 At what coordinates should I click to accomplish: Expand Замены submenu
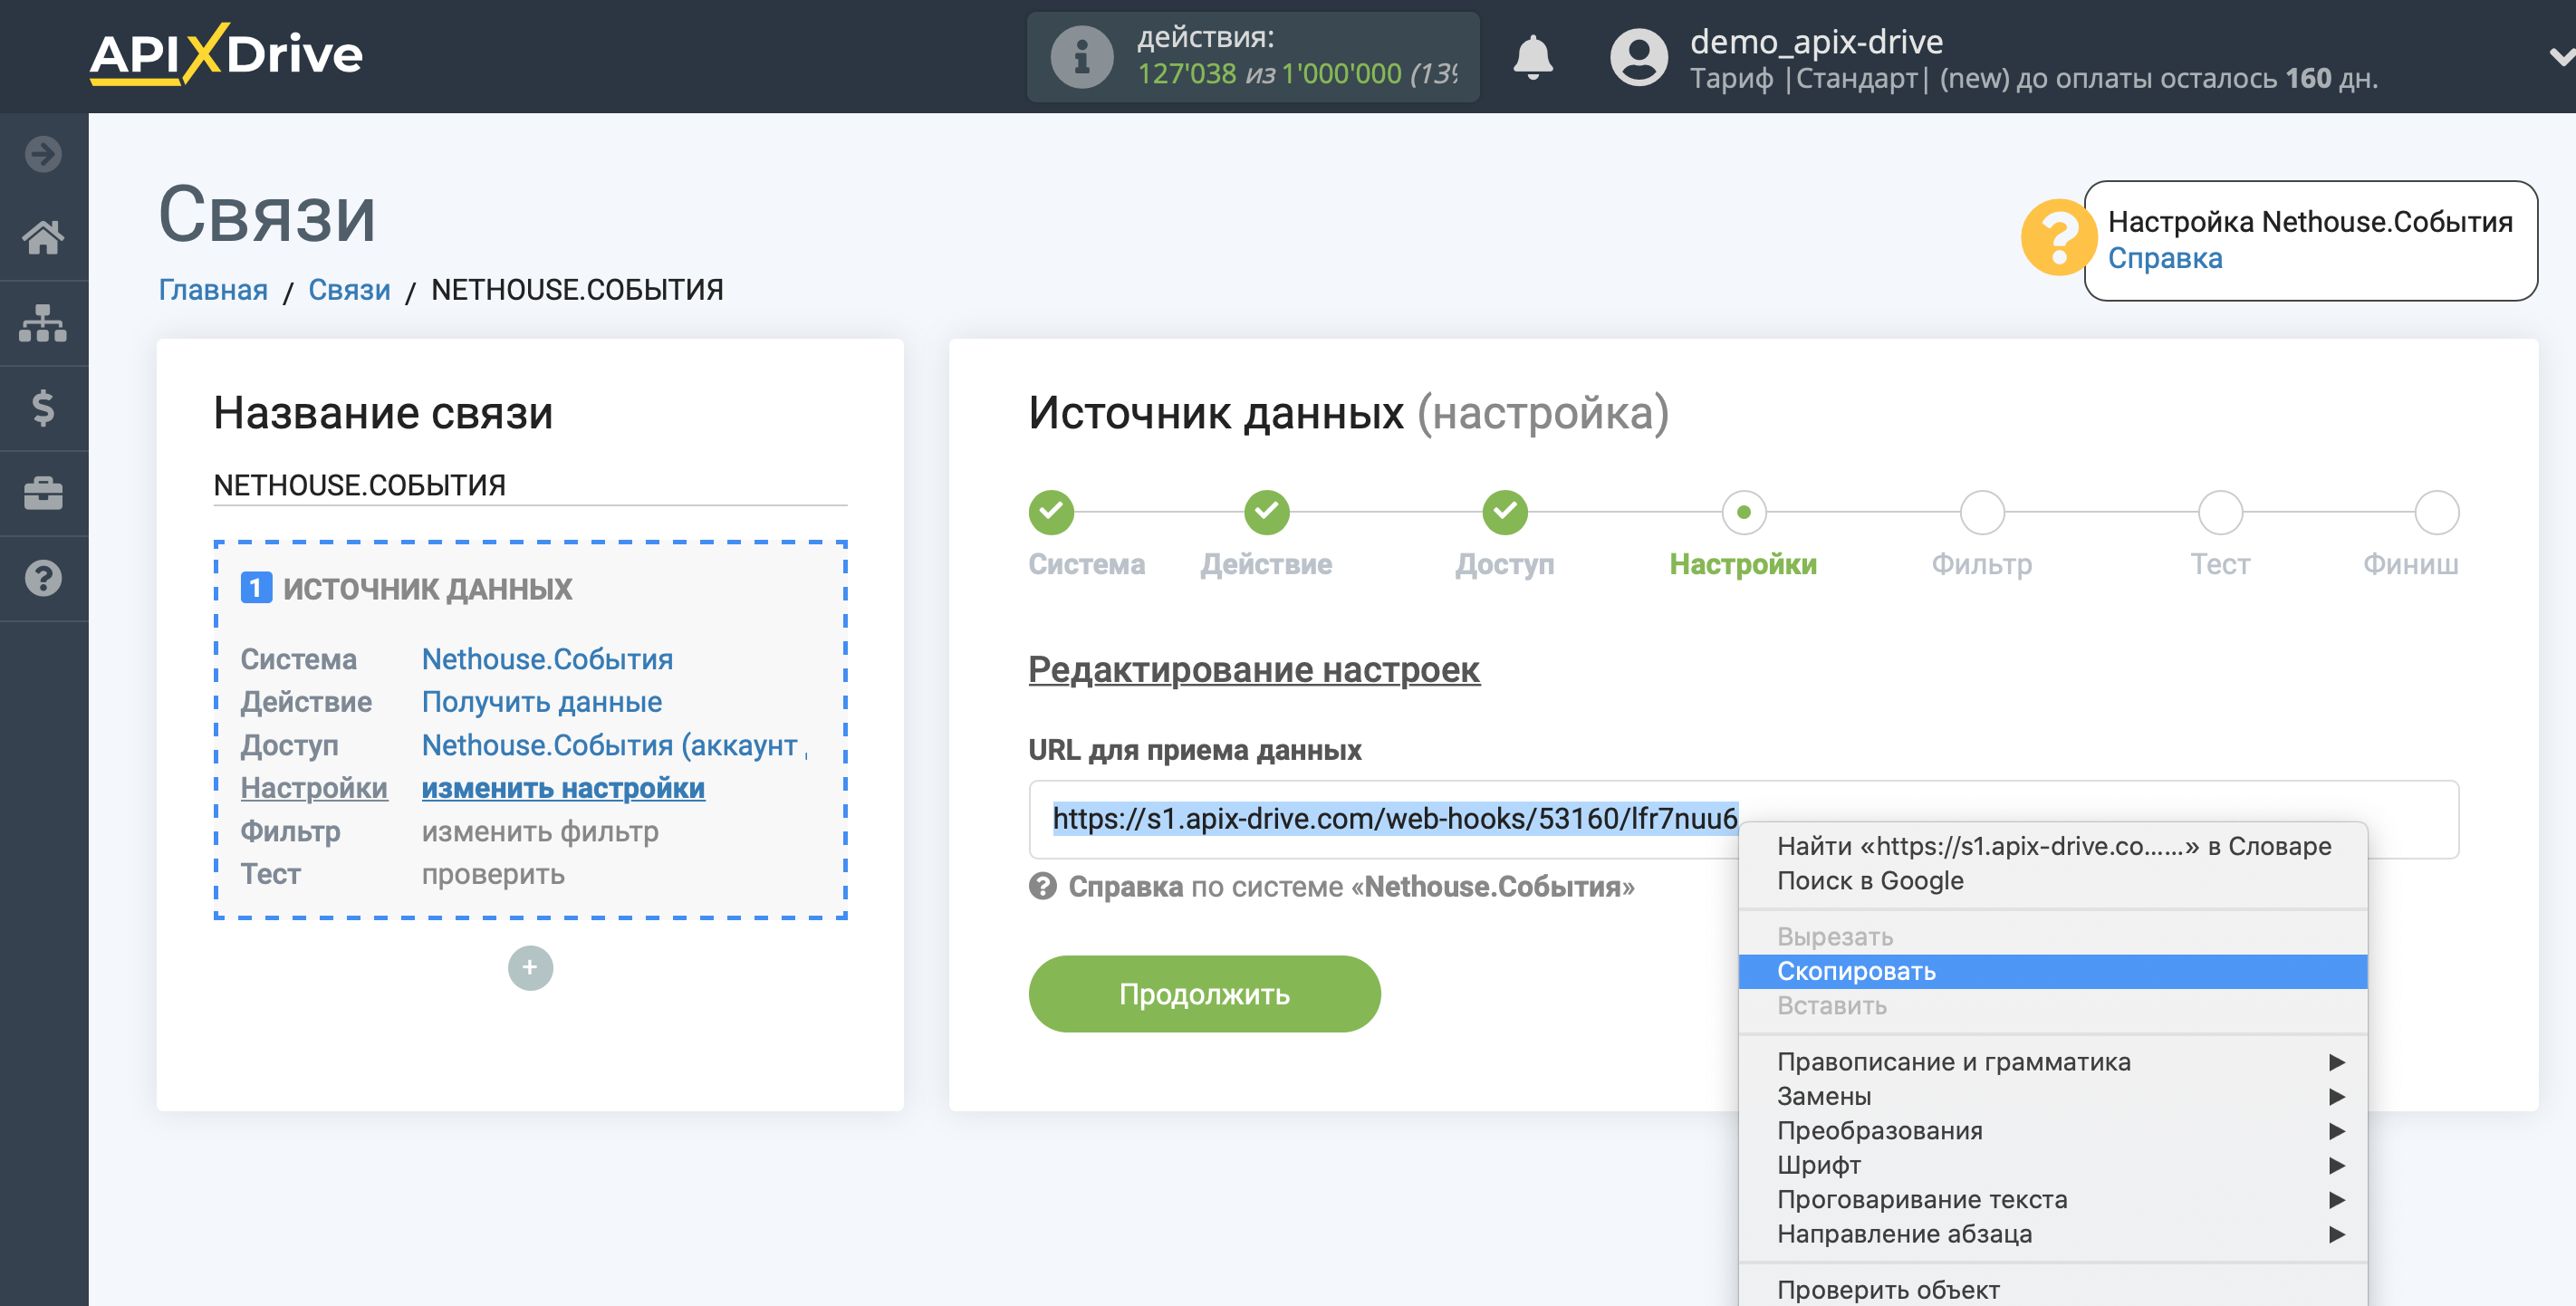2053,1096
